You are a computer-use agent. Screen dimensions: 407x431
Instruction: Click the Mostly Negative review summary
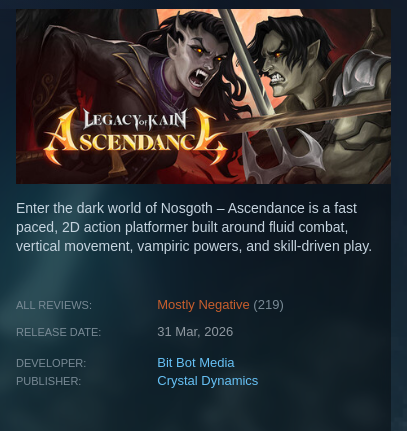click(203, 305)
